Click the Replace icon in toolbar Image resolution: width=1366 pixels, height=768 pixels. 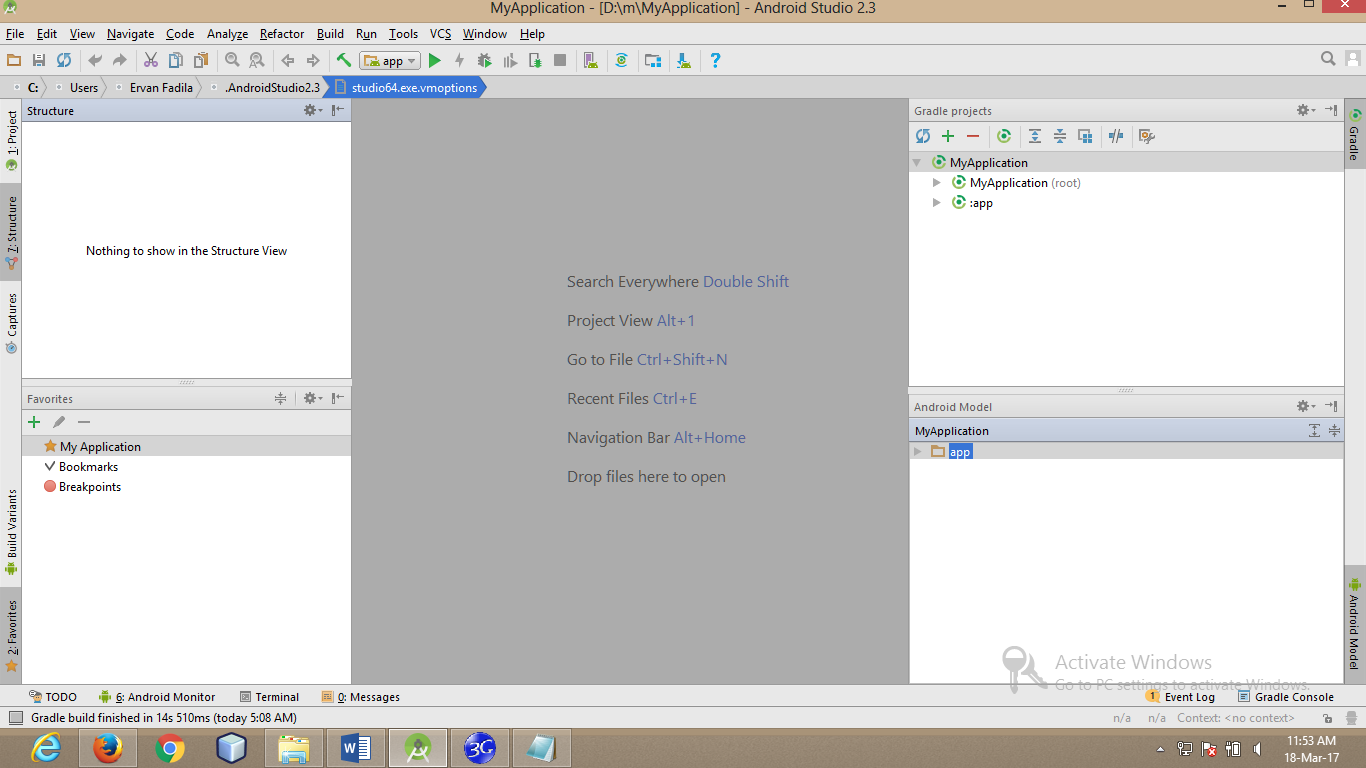pos(257,60)
